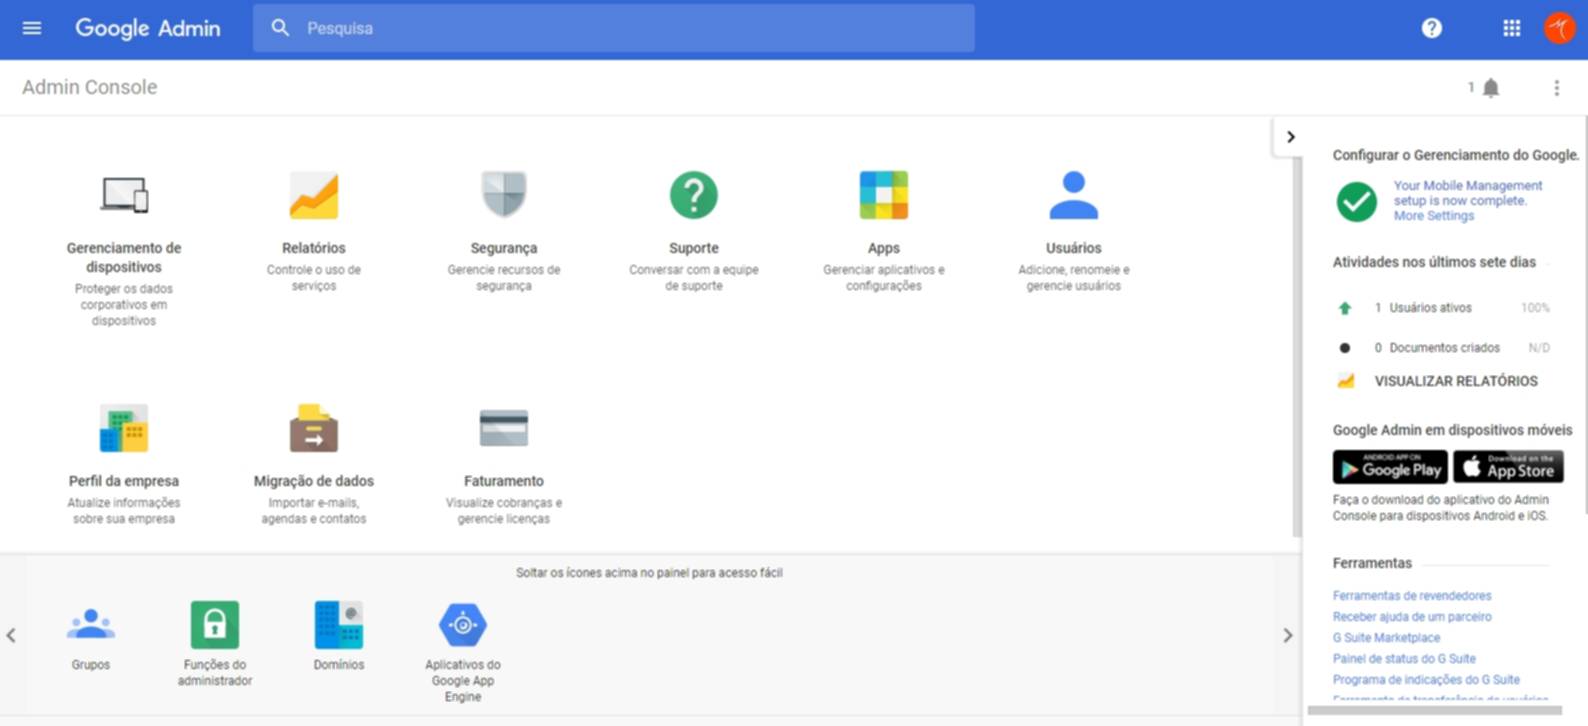Viewport: 1588px width, 726px height.
Task: Open Receber ajuda de um parceiro link
Action: coord(1412,617)
